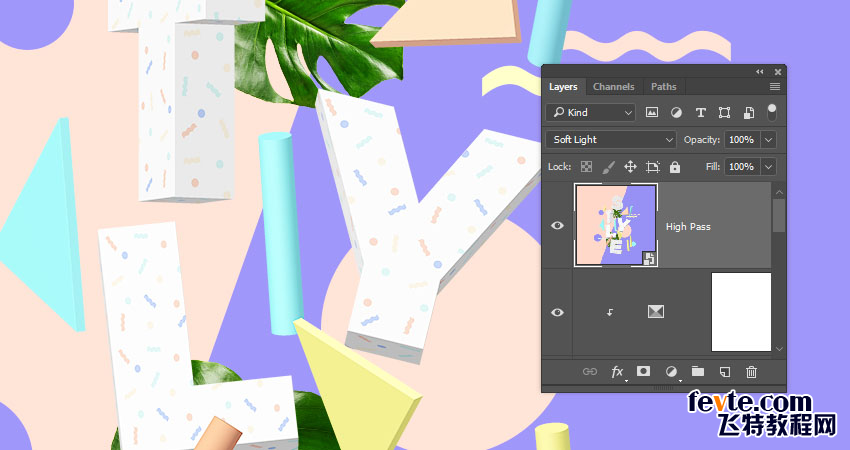850x450 pixels.
Task: Expand the Opacity slider dropdown arrow
Action: coord(768,140)
